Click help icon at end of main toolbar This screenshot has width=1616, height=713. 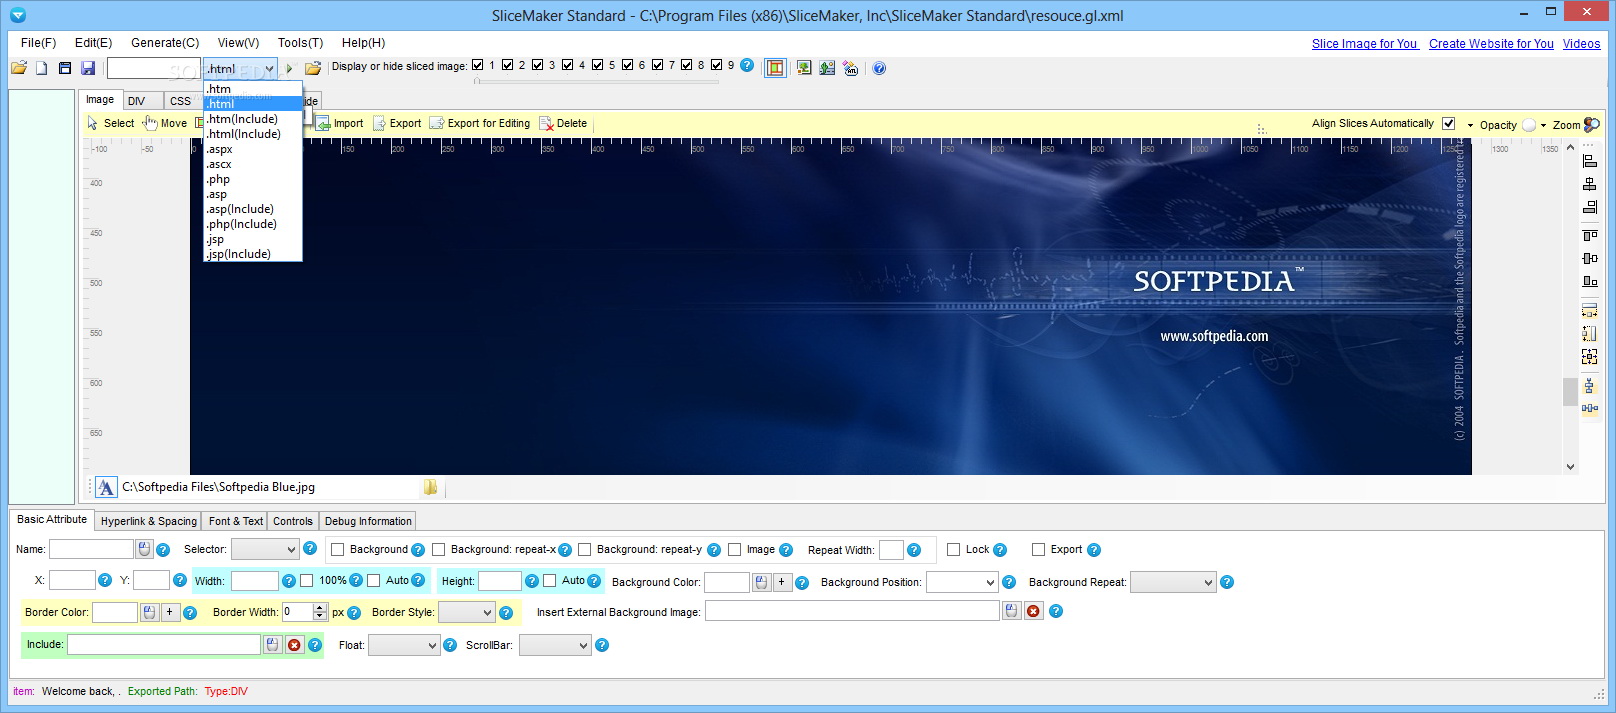pos(879,68)
